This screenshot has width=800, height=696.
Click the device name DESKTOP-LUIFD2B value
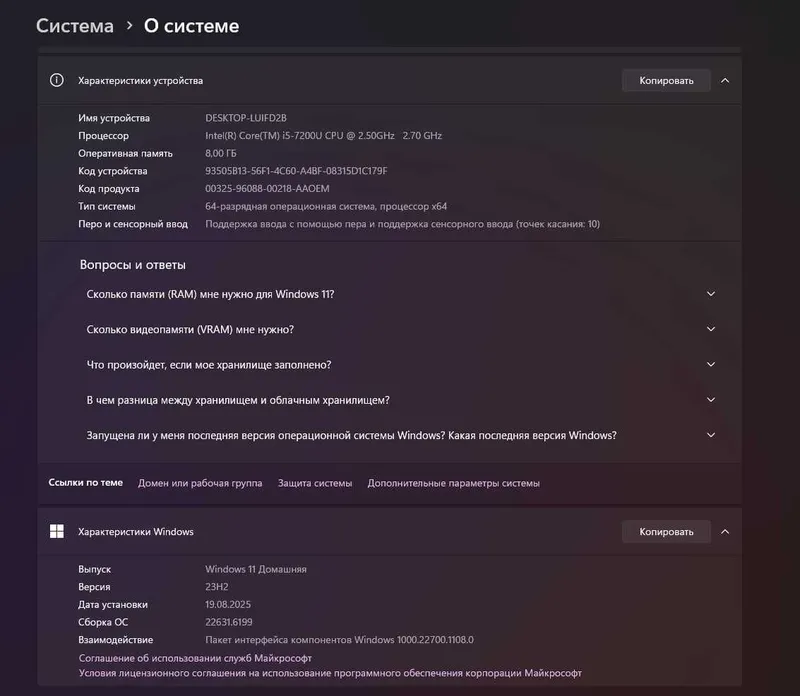coord(246,118)
